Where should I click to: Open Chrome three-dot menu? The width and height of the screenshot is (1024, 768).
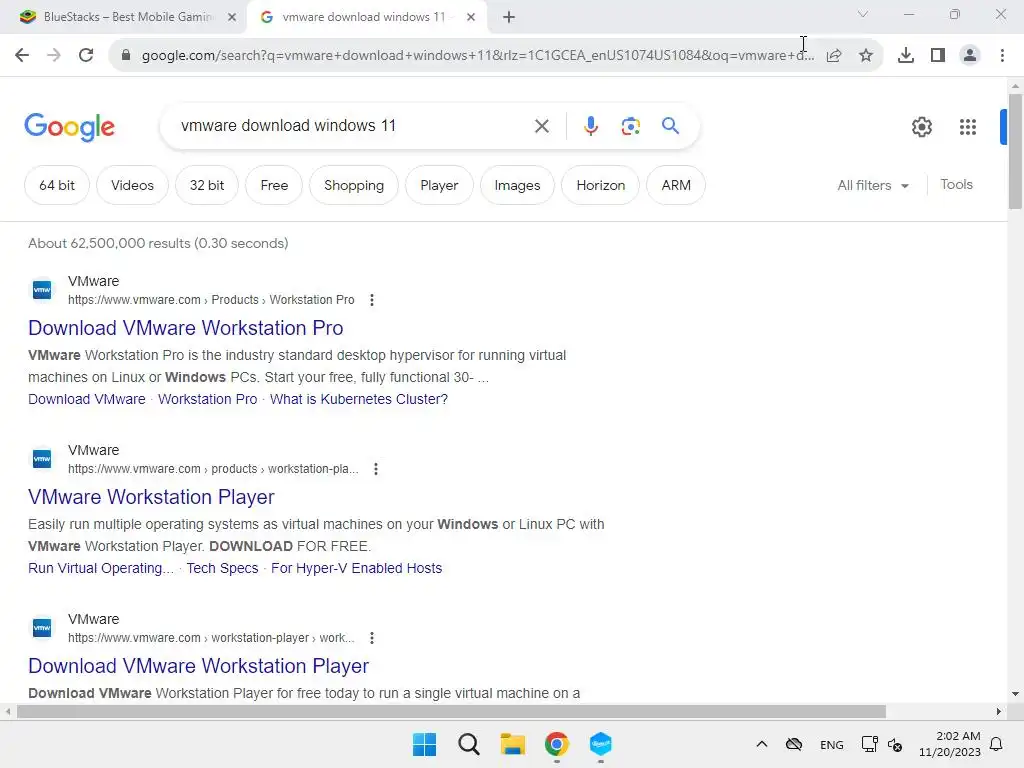(1002, 56)
